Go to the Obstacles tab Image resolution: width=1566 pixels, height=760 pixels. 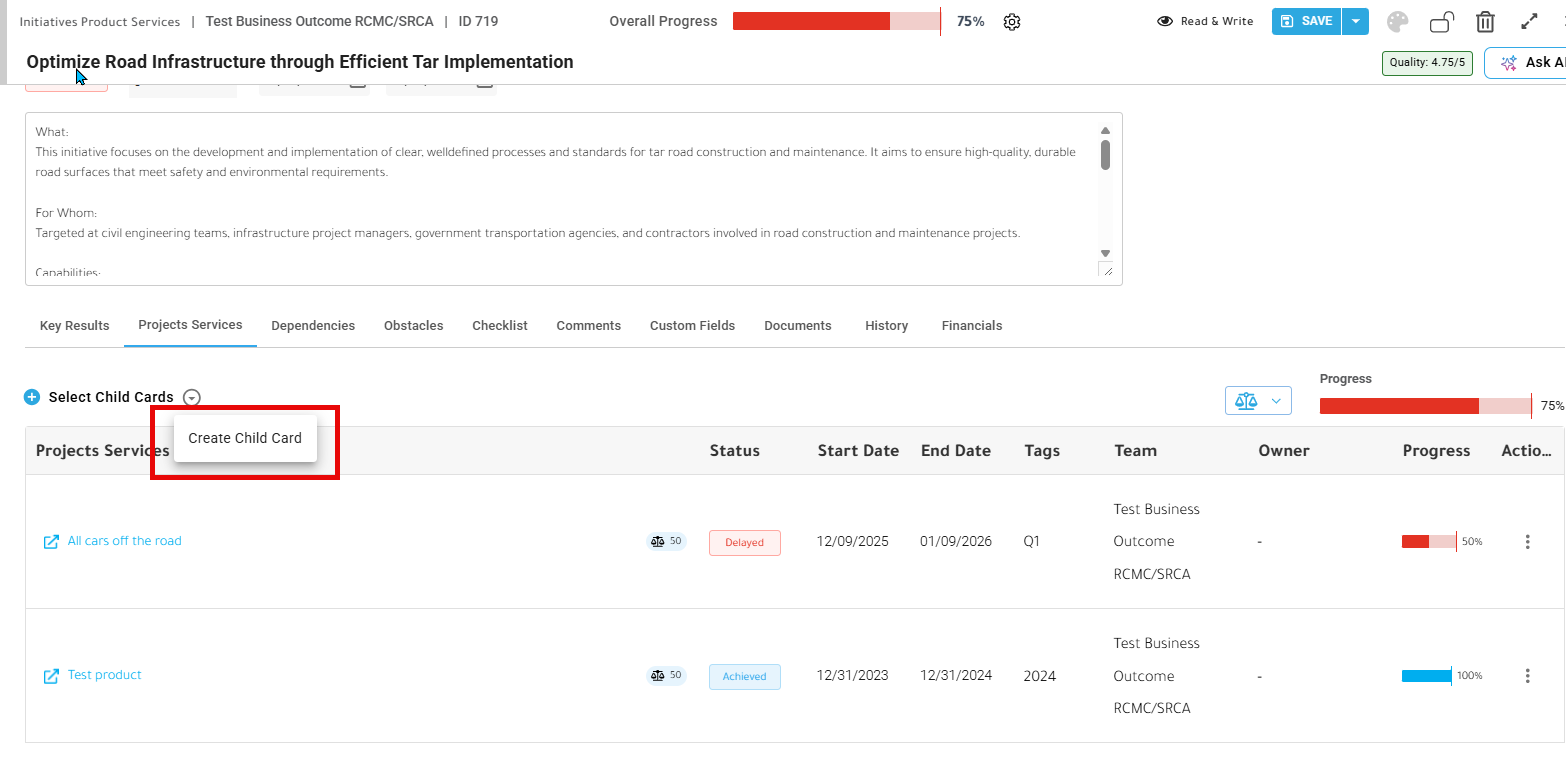pos(414,326)
